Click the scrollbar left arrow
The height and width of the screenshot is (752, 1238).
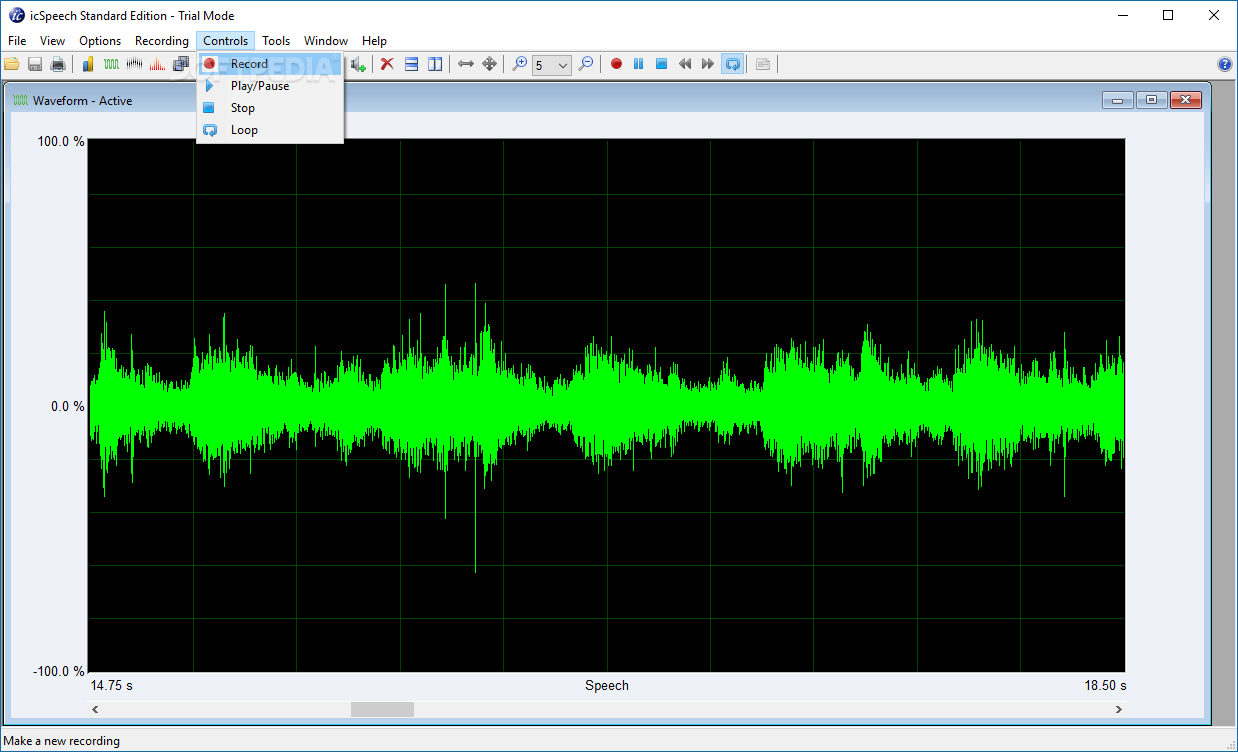pyautogui.click(x=95, y=709)
